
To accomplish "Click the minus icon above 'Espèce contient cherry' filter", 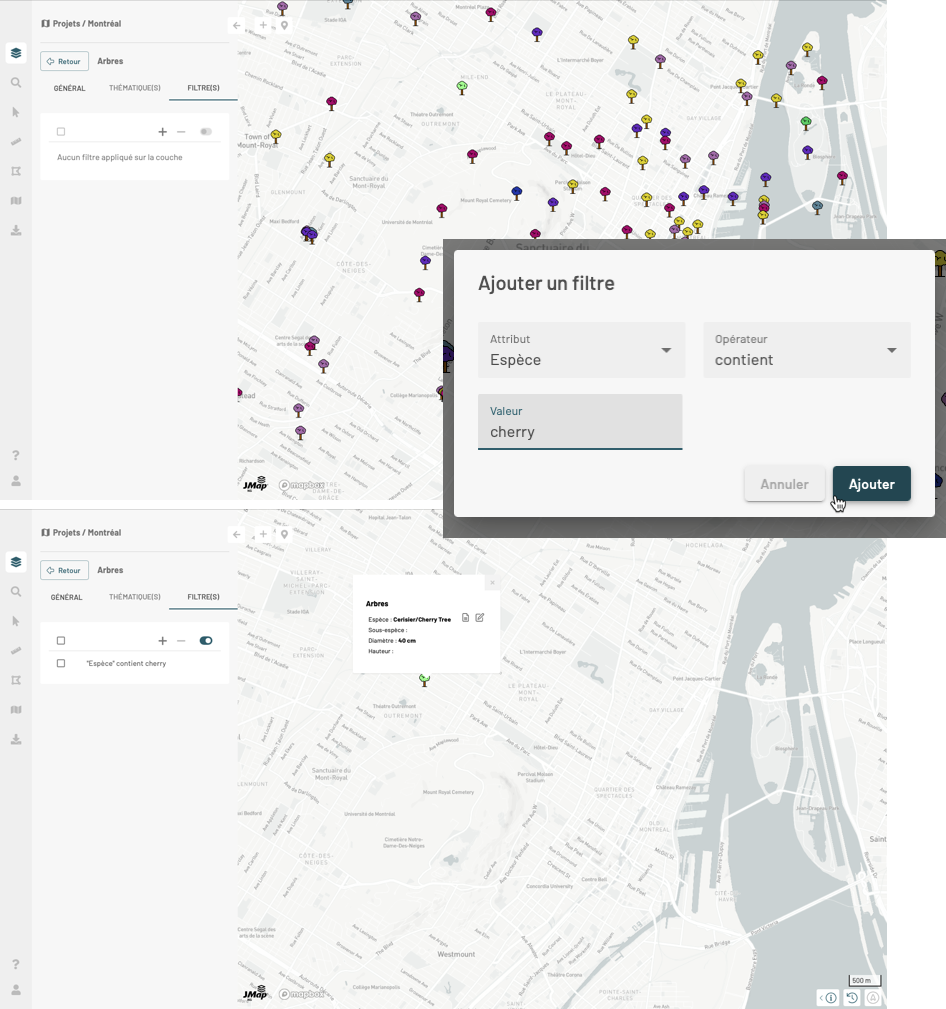I will tap(181, 641).
